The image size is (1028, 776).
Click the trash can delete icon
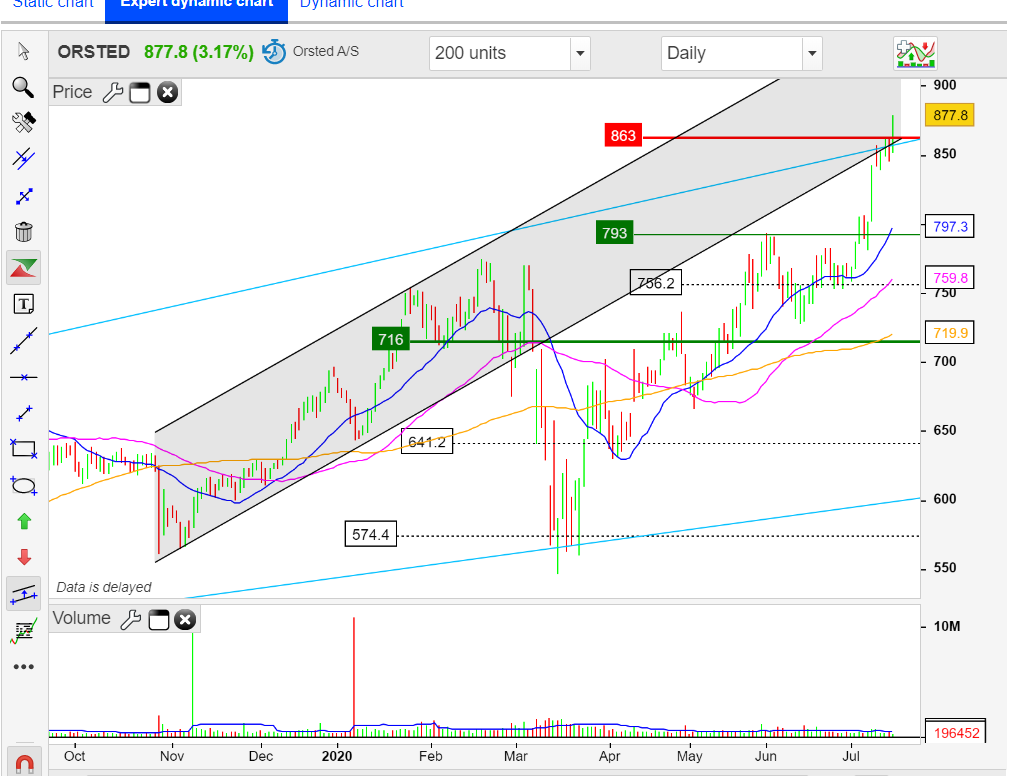click(24, 232)
